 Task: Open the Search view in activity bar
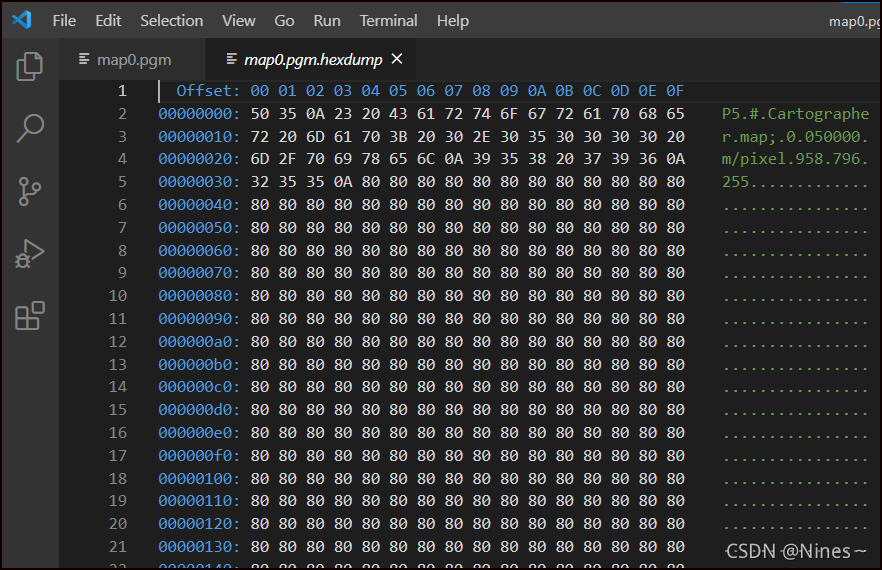pos(29,128)
